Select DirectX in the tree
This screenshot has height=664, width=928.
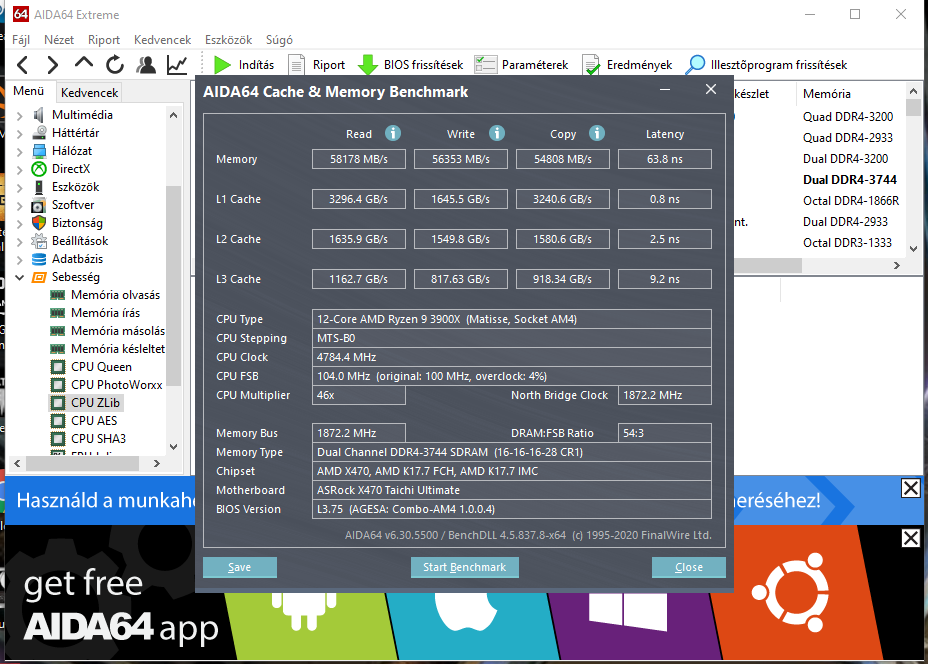pos(70,169)
